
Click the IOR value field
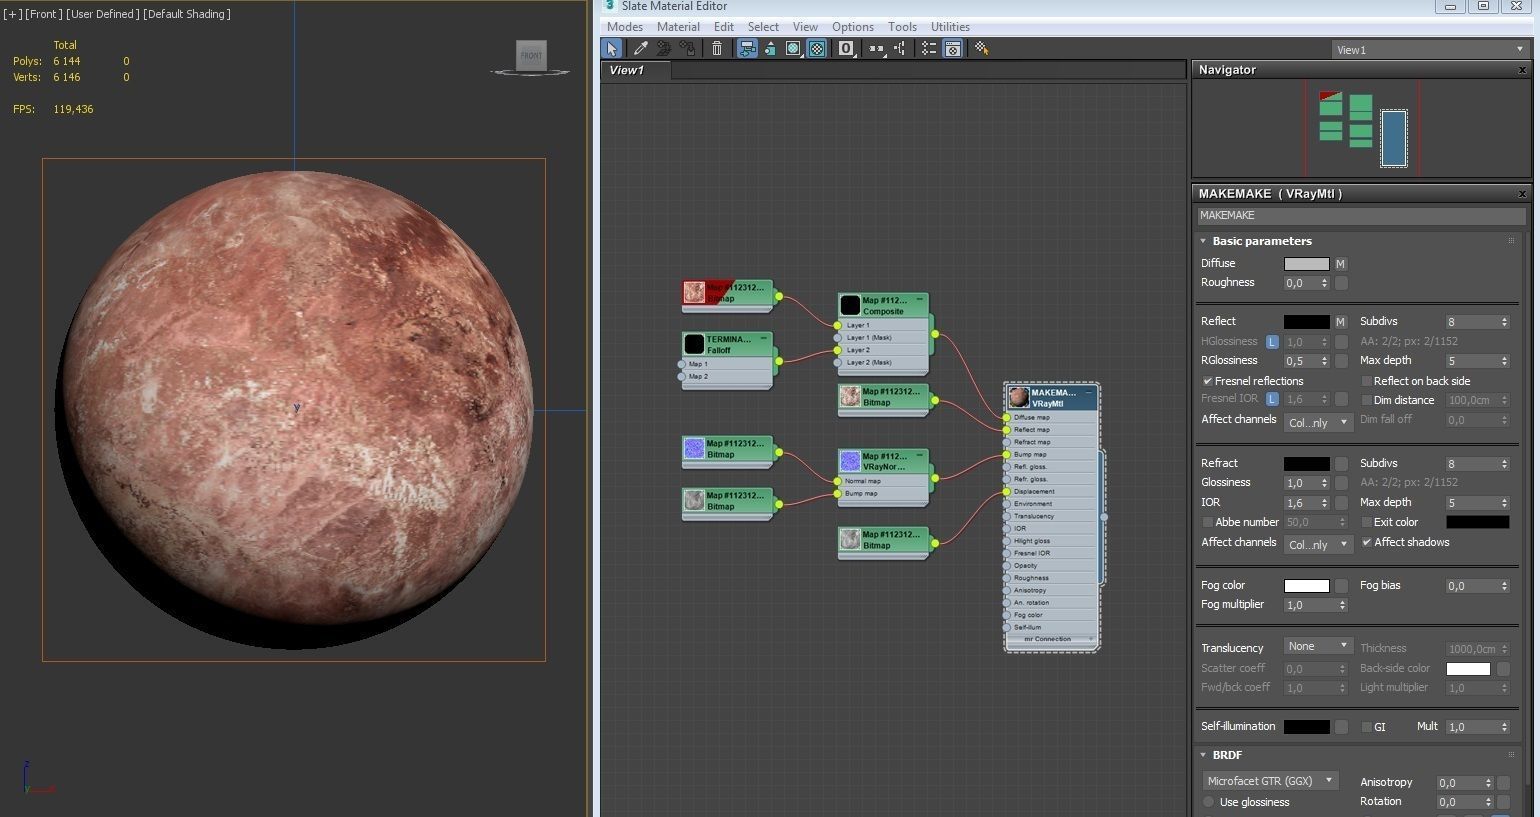(1300, 503)
